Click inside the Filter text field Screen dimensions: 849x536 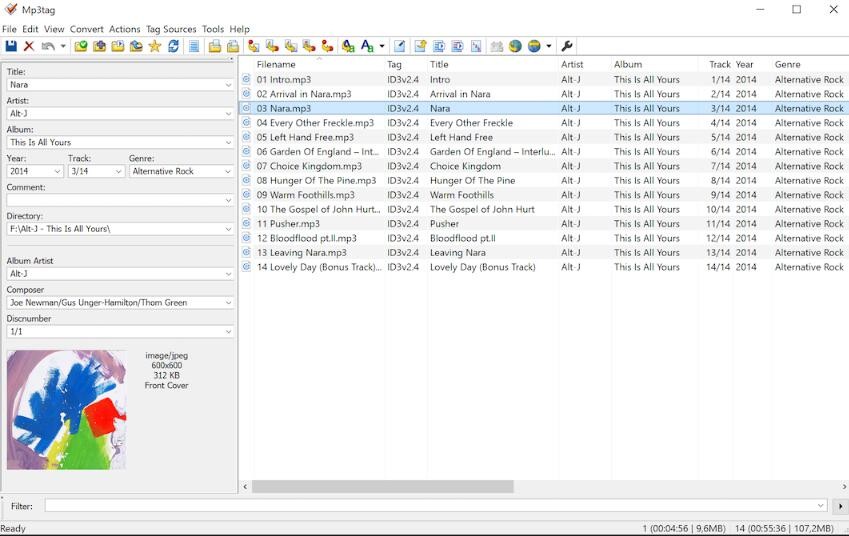click(x=430, y=506)
